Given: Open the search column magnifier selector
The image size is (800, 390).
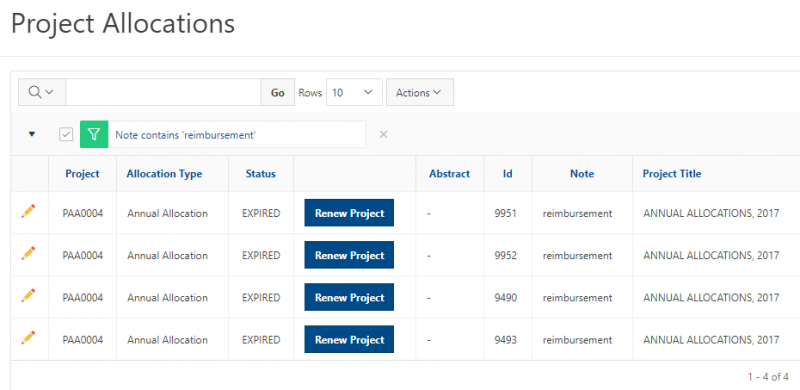Looking at the screenshot, I should click(x=42, y=92).
